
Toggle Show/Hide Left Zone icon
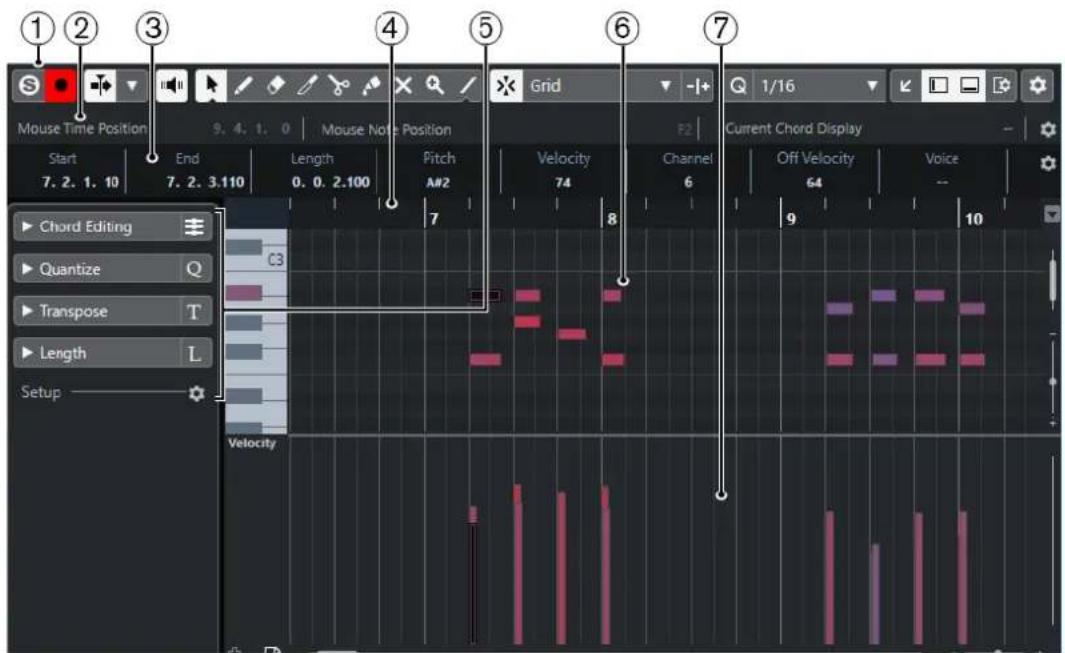pos(938,86)
